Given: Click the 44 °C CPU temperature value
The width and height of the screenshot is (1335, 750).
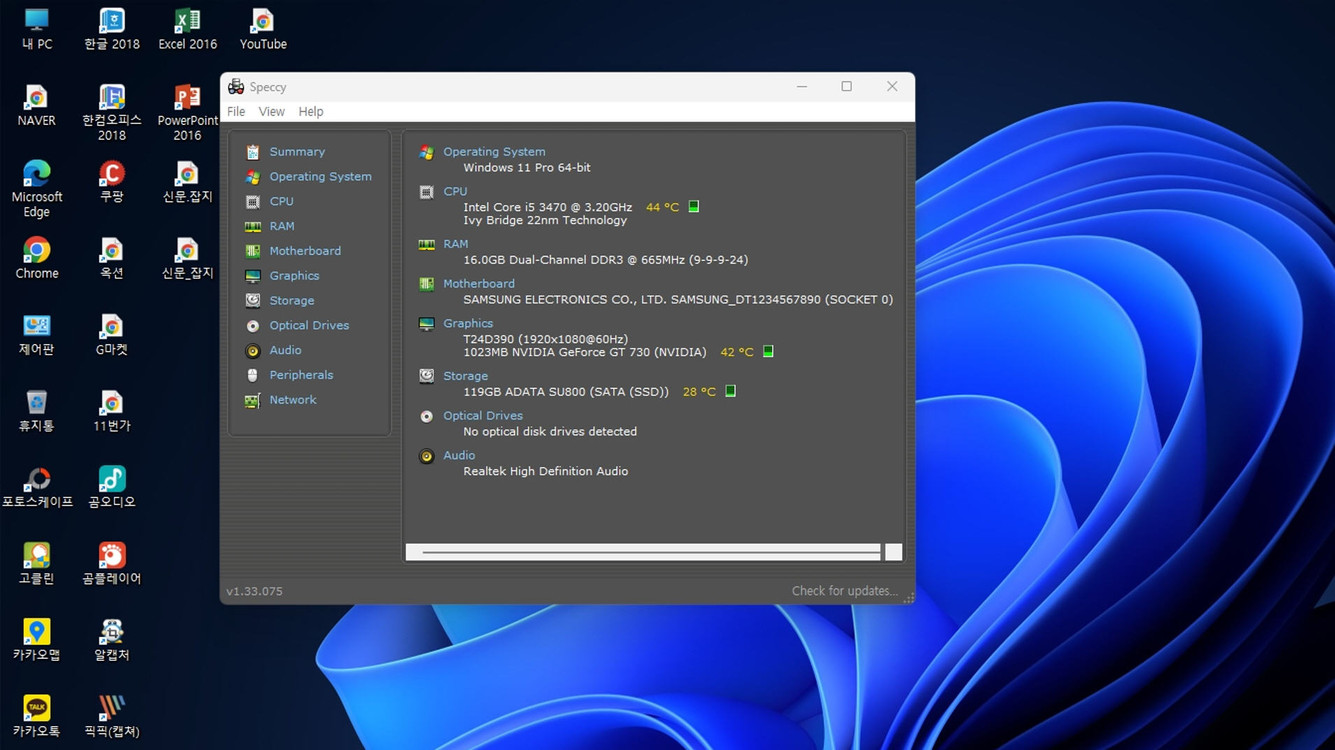Looking at the screenshot, I should point(662,207).
